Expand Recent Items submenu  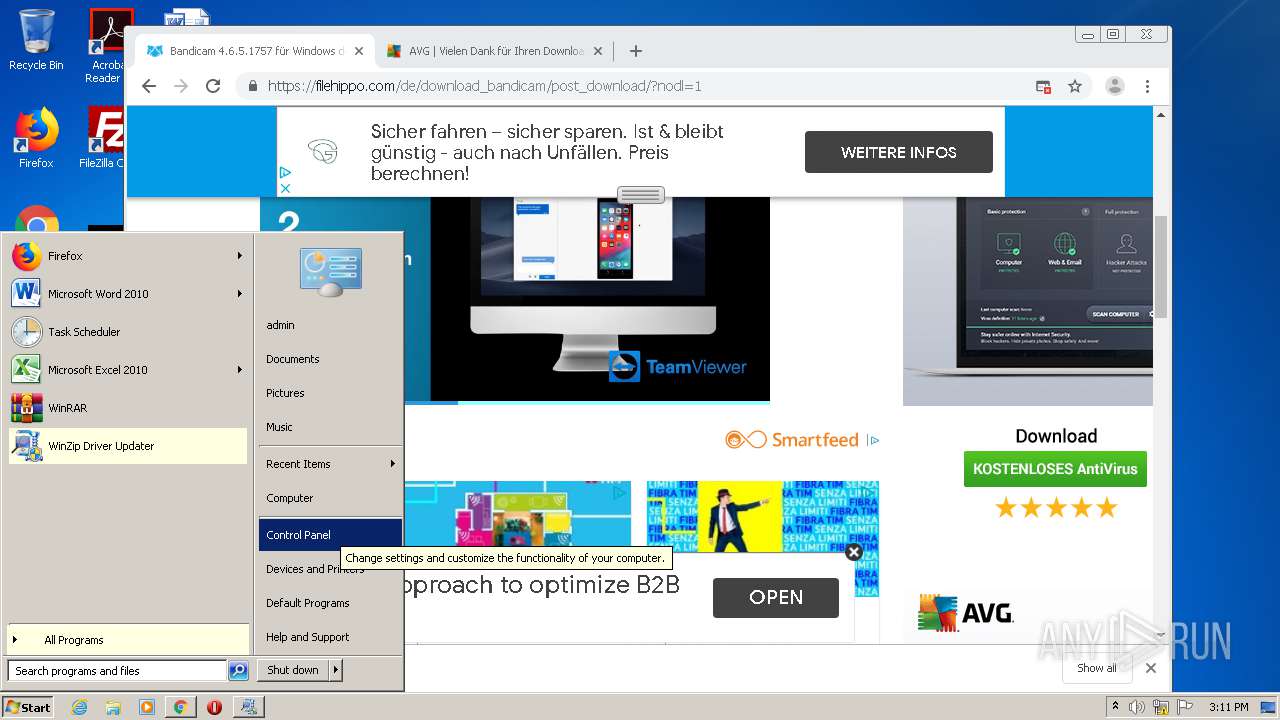click(330, 464)
